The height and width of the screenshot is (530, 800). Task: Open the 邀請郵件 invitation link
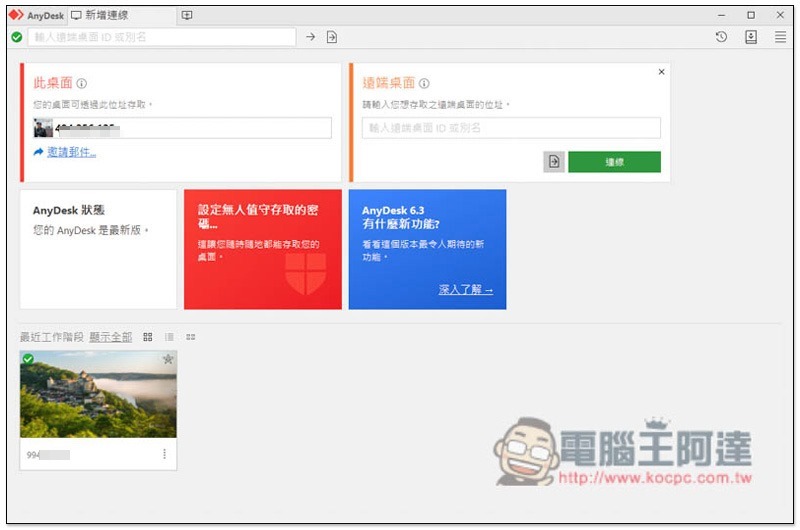(x=70, y=152)
